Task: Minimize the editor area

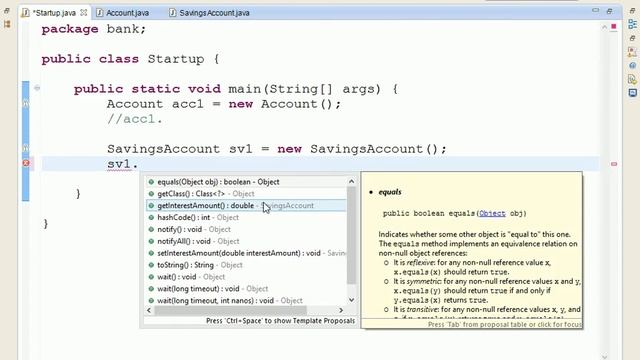Action: [596, 11]
